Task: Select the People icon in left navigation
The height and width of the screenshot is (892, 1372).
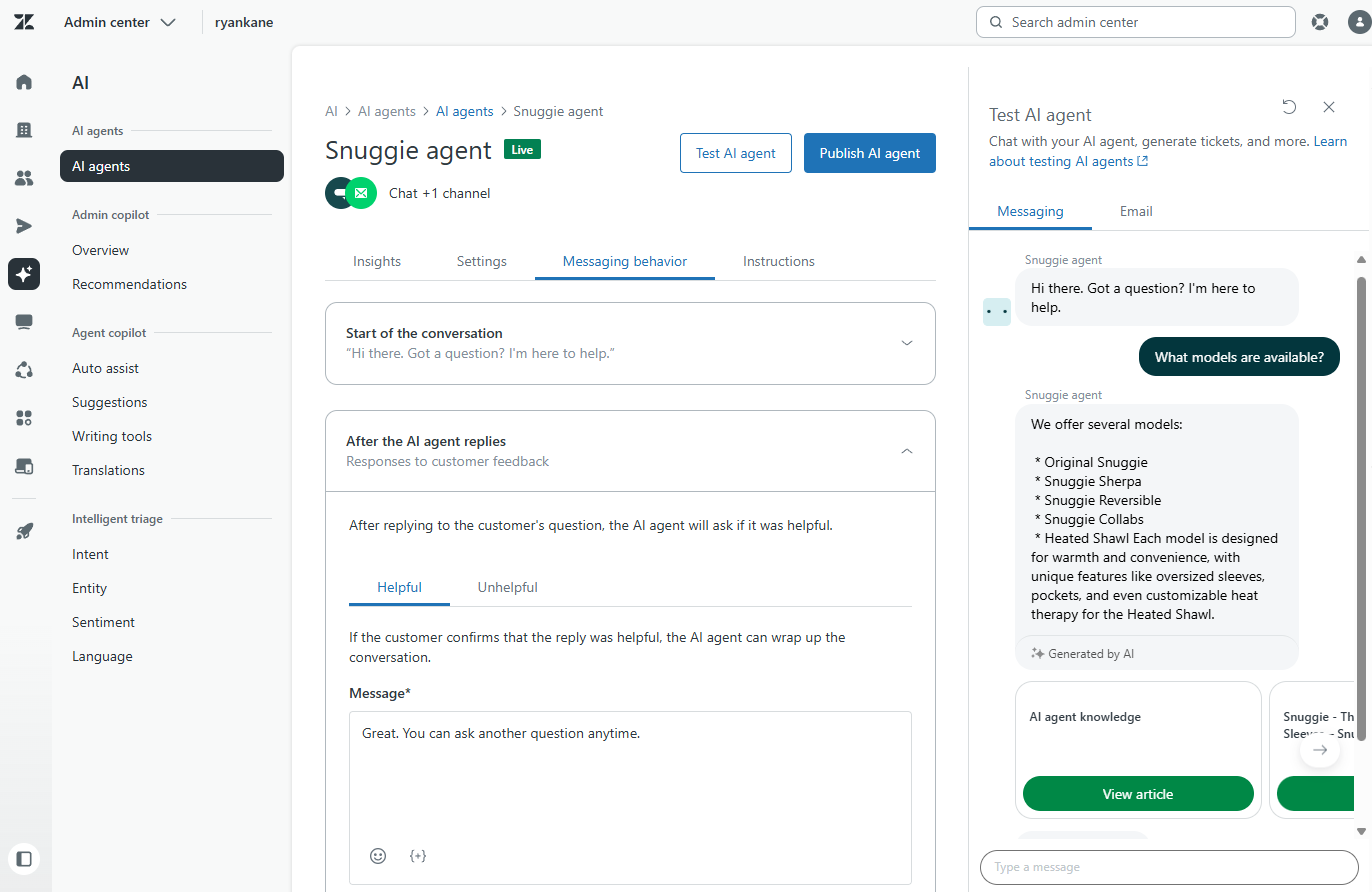Action: click(x=24, y=178)
